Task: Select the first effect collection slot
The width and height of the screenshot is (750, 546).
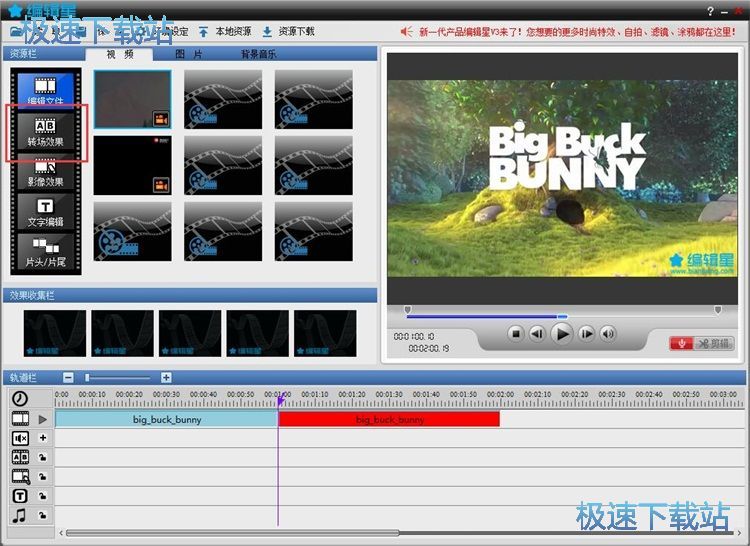Action: 55,333
